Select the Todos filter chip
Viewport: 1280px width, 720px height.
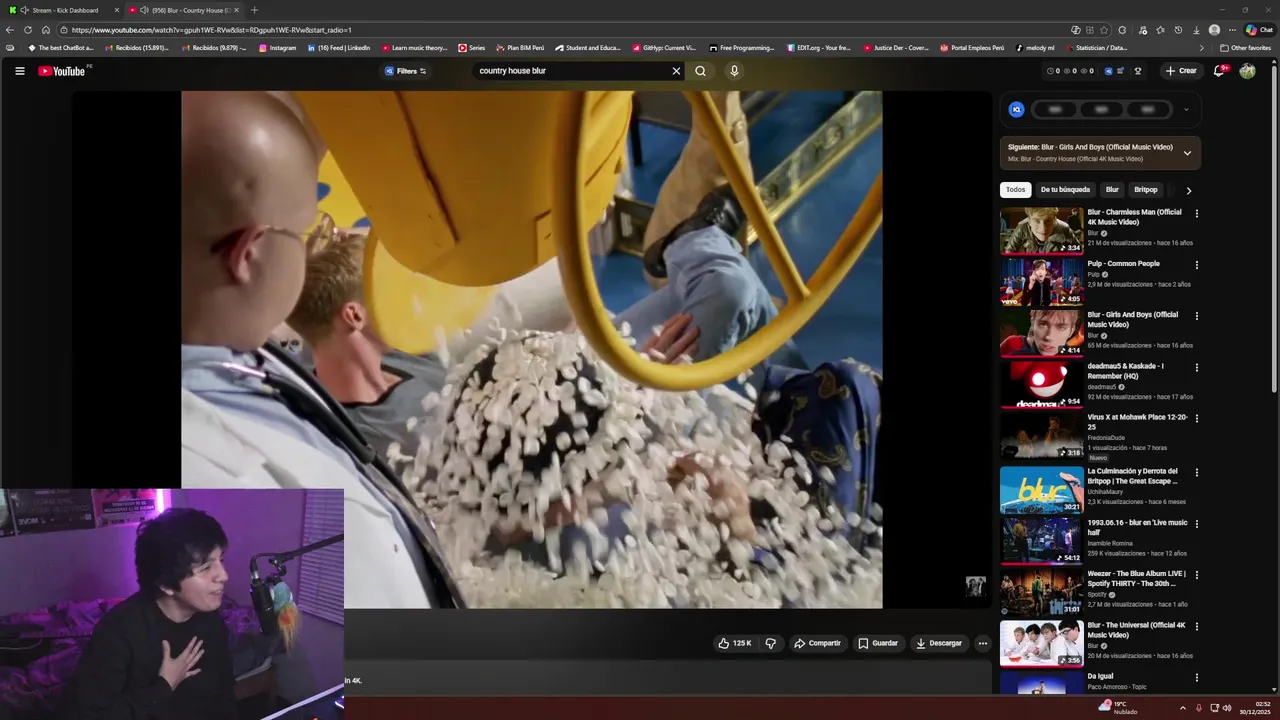1015,190
